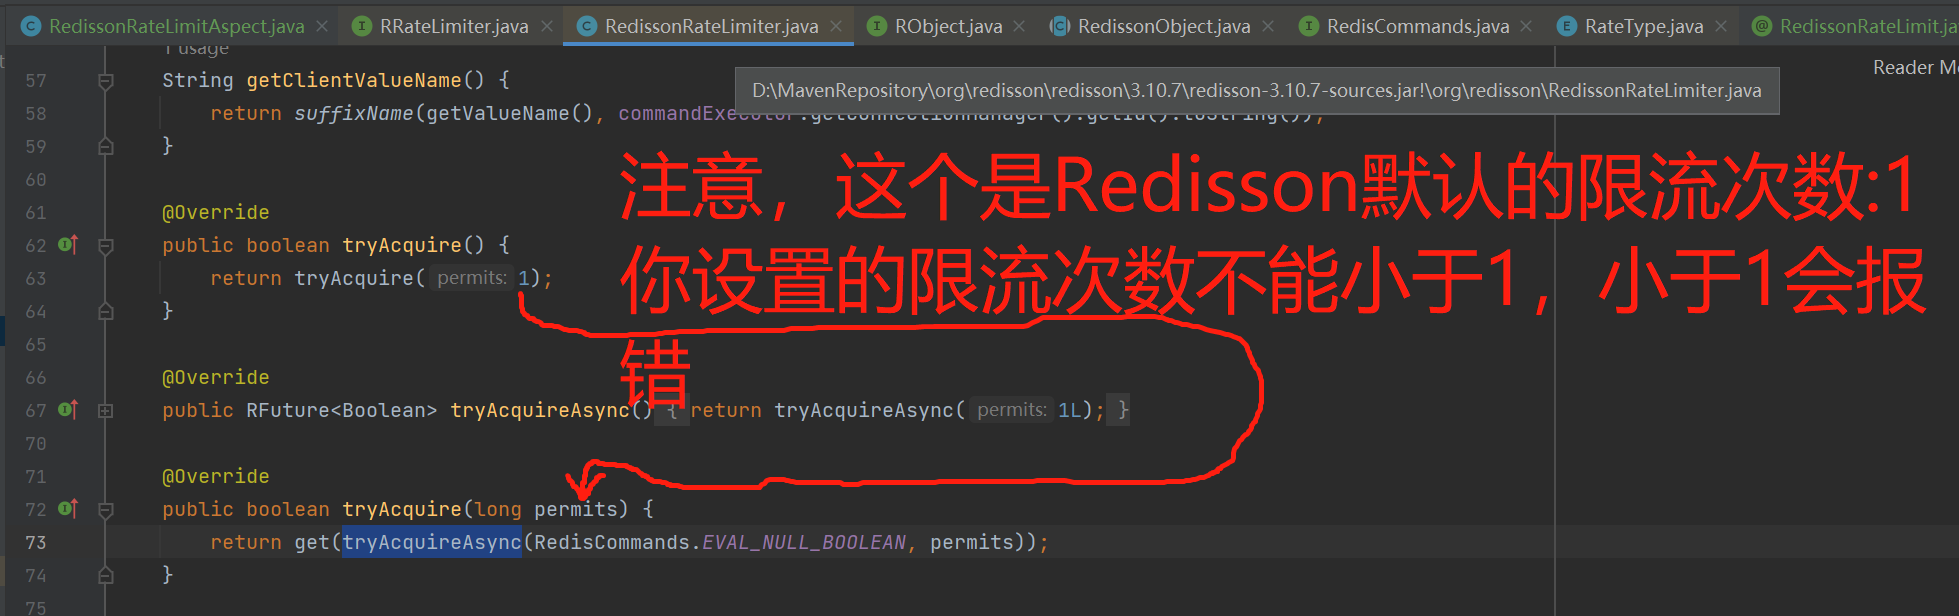Viewport: 1959px width, 616px height.
Task: Click the getValueName() call on line 58
Action: click(x=510, y=113)
